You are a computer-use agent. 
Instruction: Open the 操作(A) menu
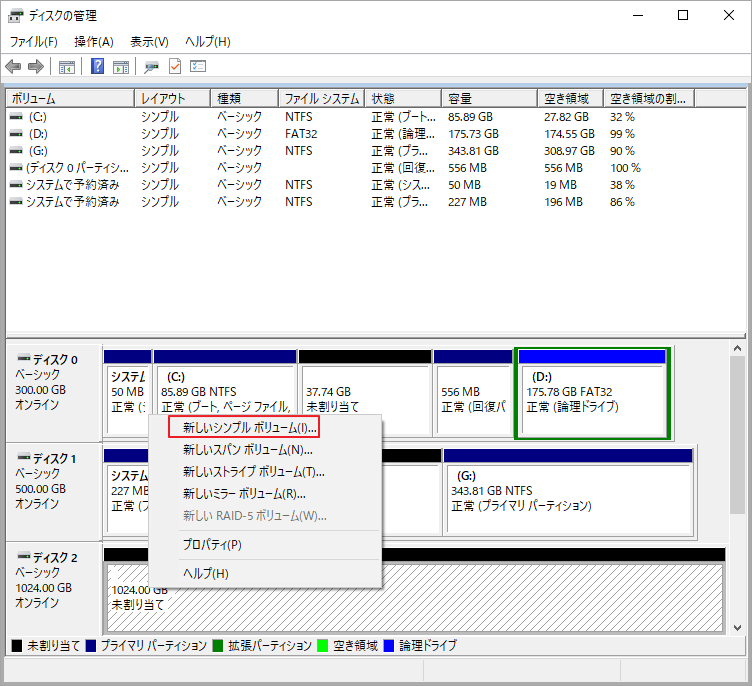[x=94, y=42]
